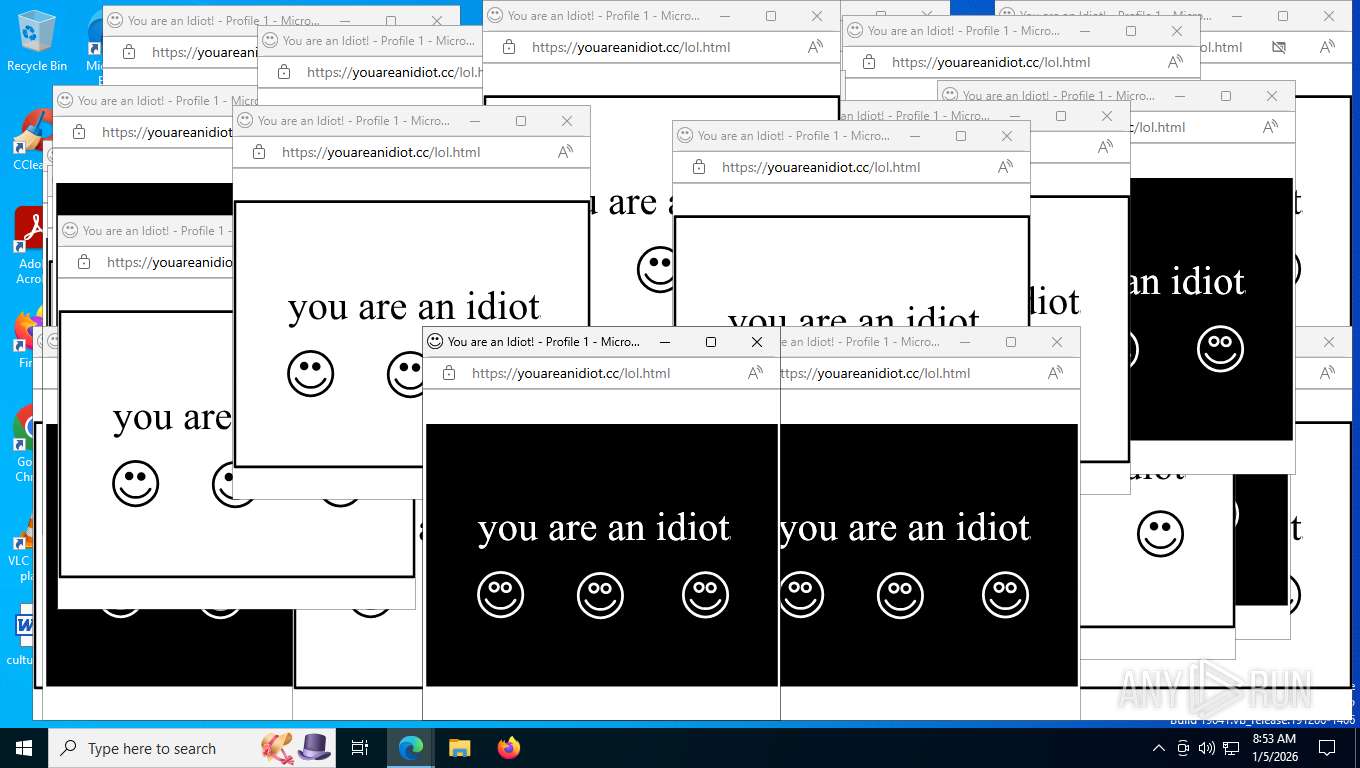Click the address bar URL in the active front window

coord(571,373)
